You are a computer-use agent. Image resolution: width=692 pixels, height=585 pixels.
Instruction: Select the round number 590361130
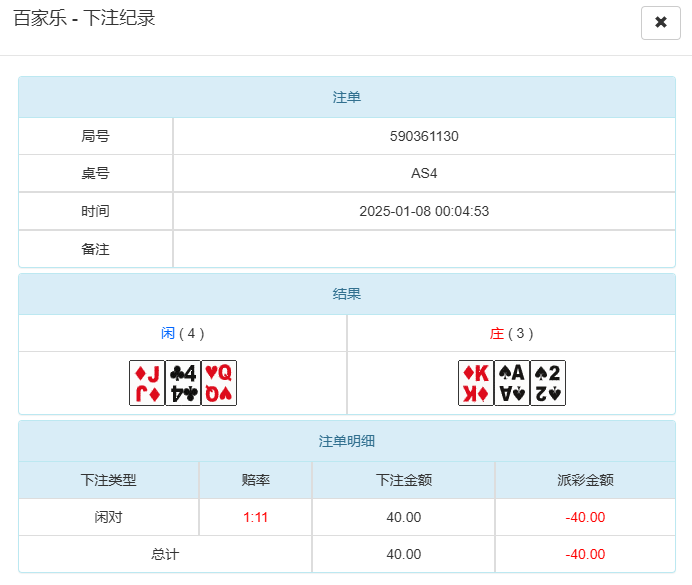pos(424,136)
